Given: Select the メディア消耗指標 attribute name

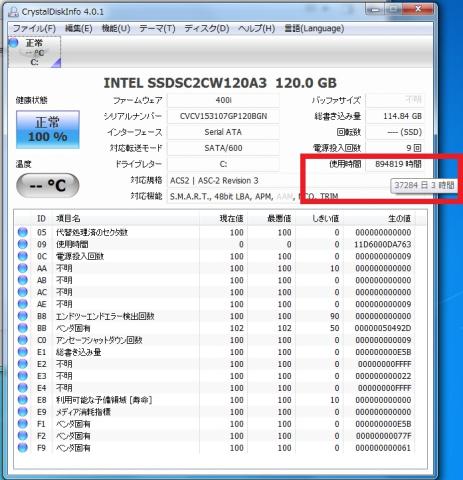Looking at the screenshot, I should [x=83, y=412].
